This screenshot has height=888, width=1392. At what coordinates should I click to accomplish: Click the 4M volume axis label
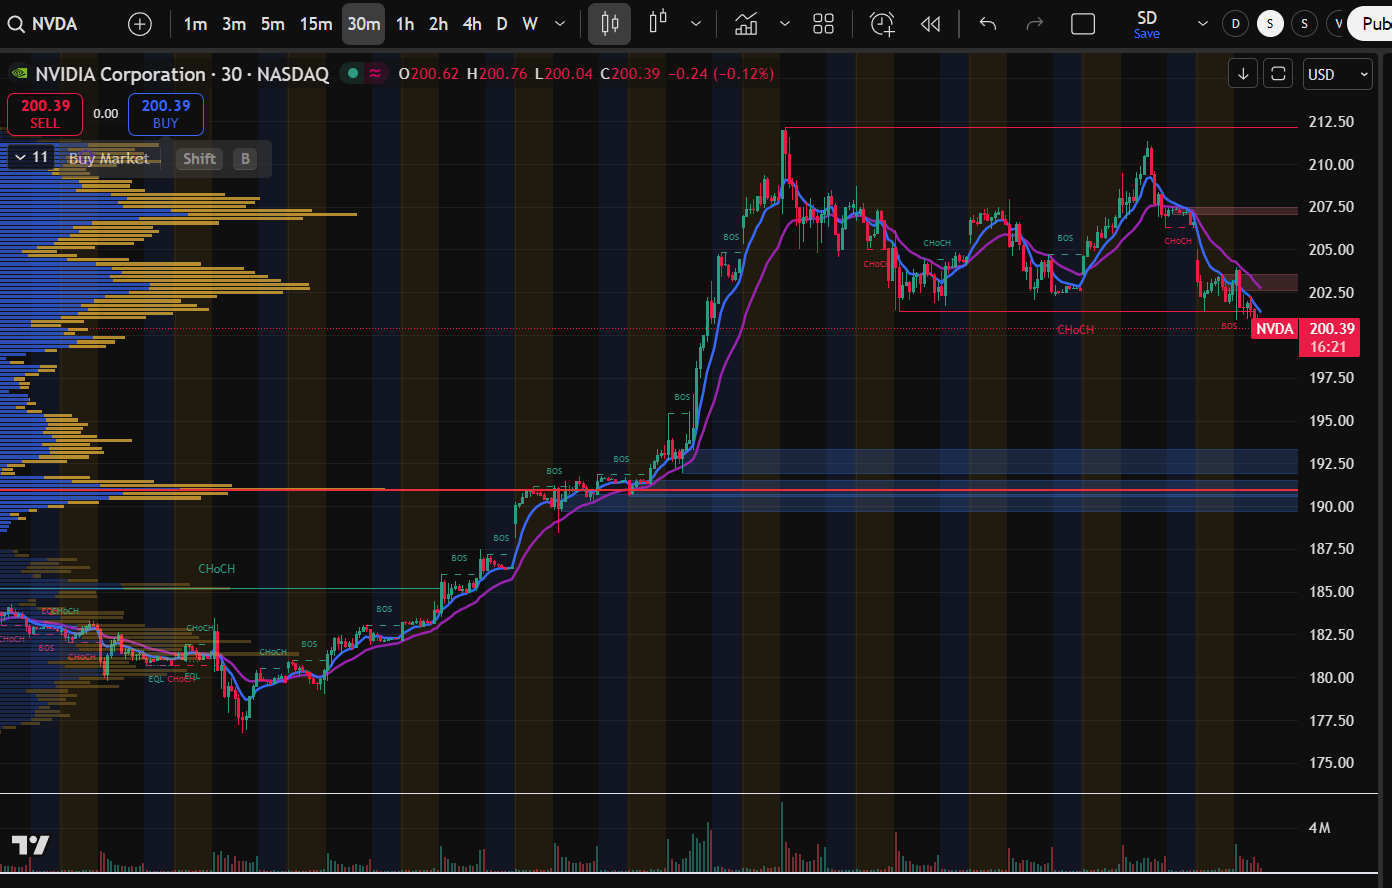(x=1320, y=828)
